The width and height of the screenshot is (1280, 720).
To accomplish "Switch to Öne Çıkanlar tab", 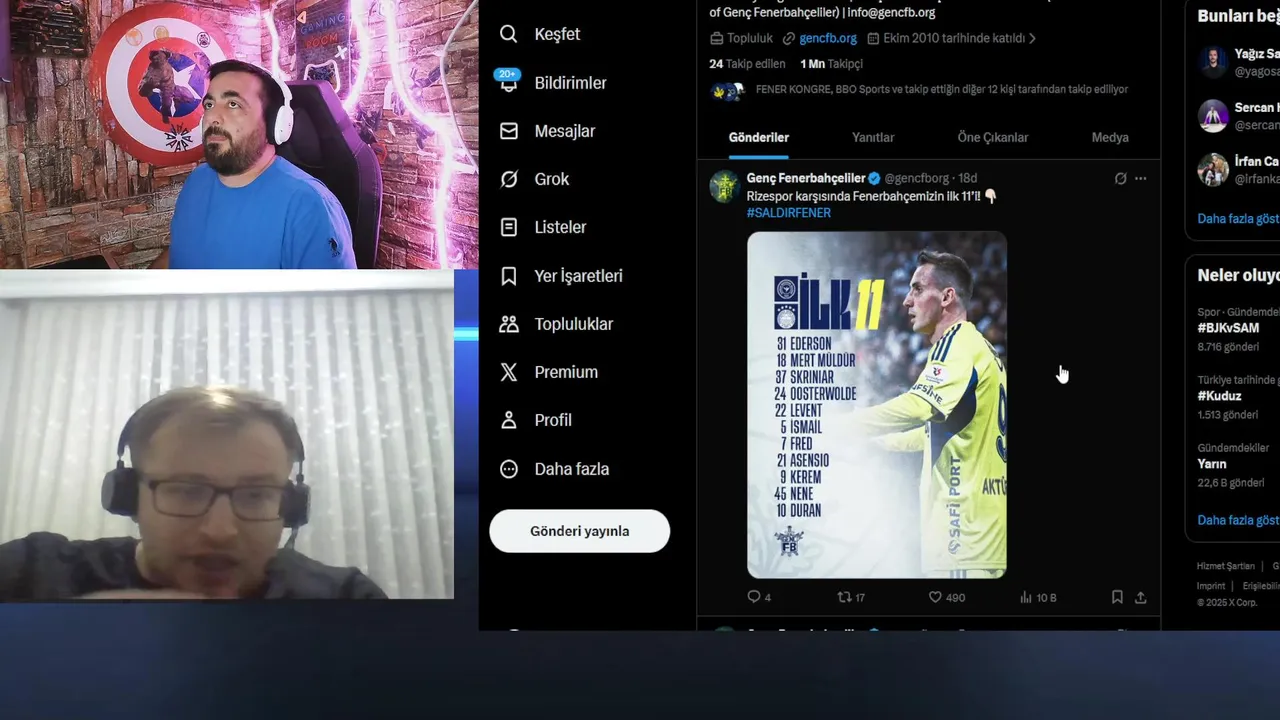I will [993, 137].
